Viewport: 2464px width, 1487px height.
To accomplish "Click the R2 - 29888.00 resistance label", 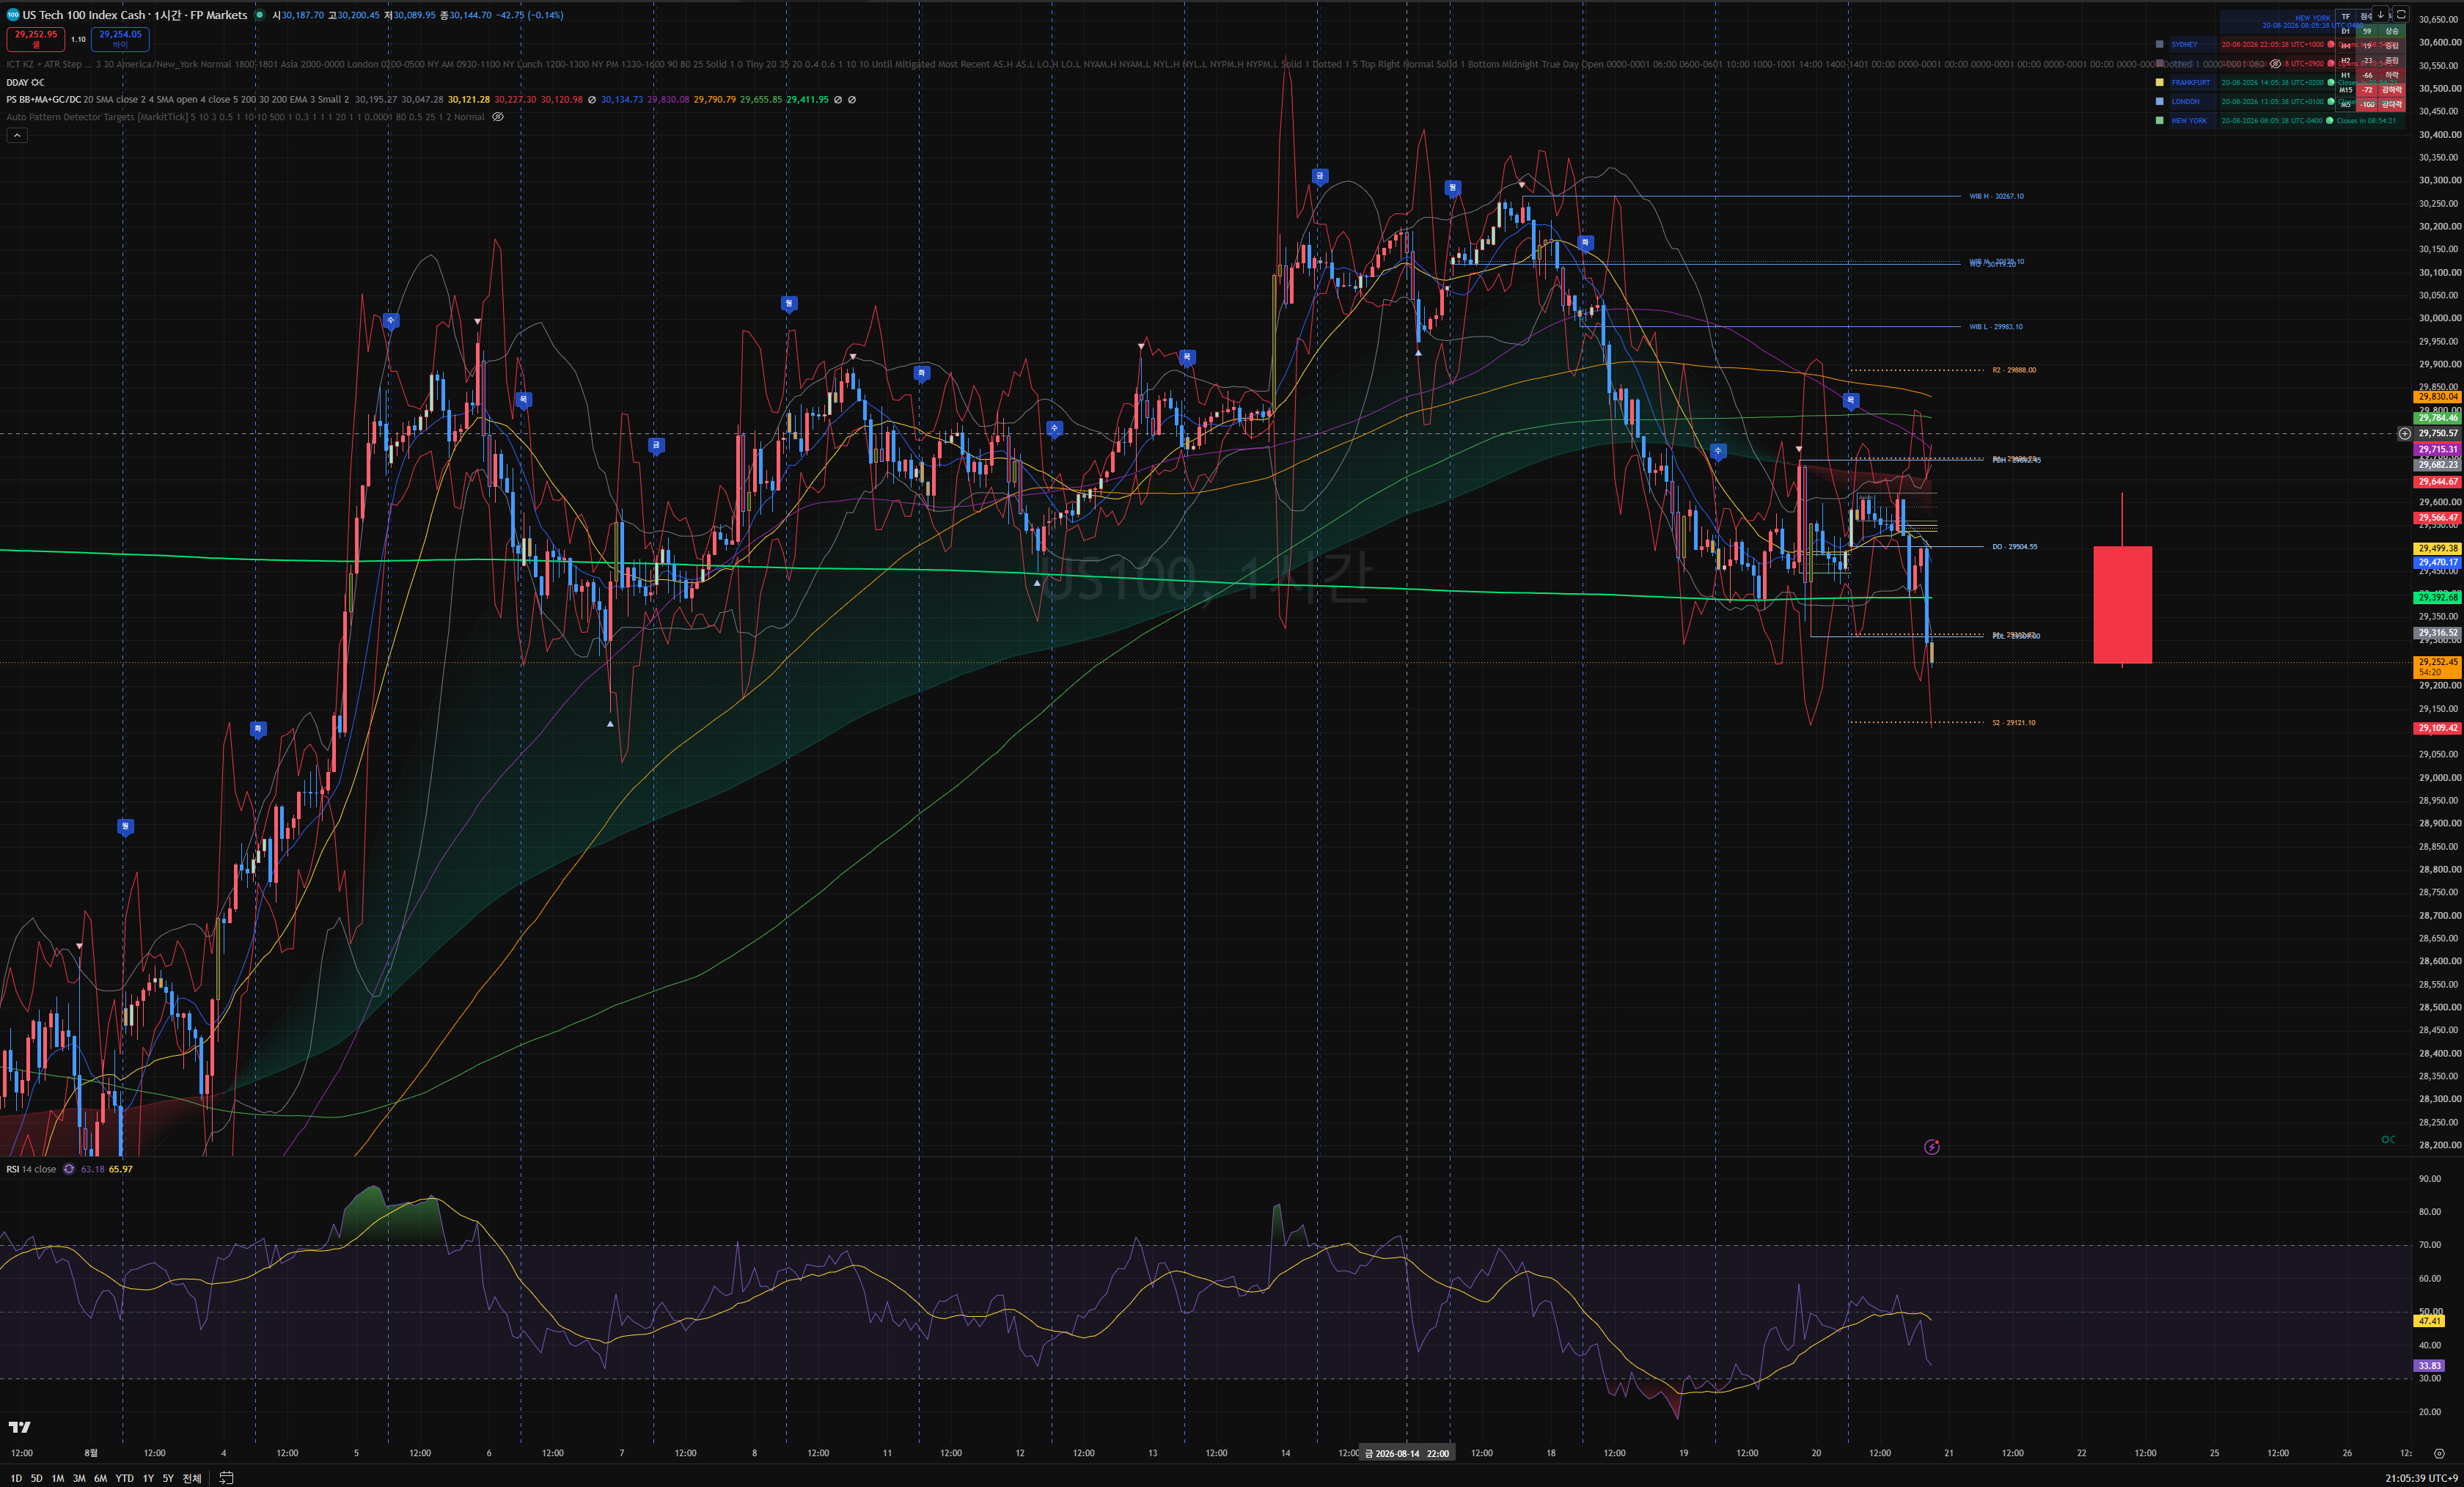I will (2014, 370).
